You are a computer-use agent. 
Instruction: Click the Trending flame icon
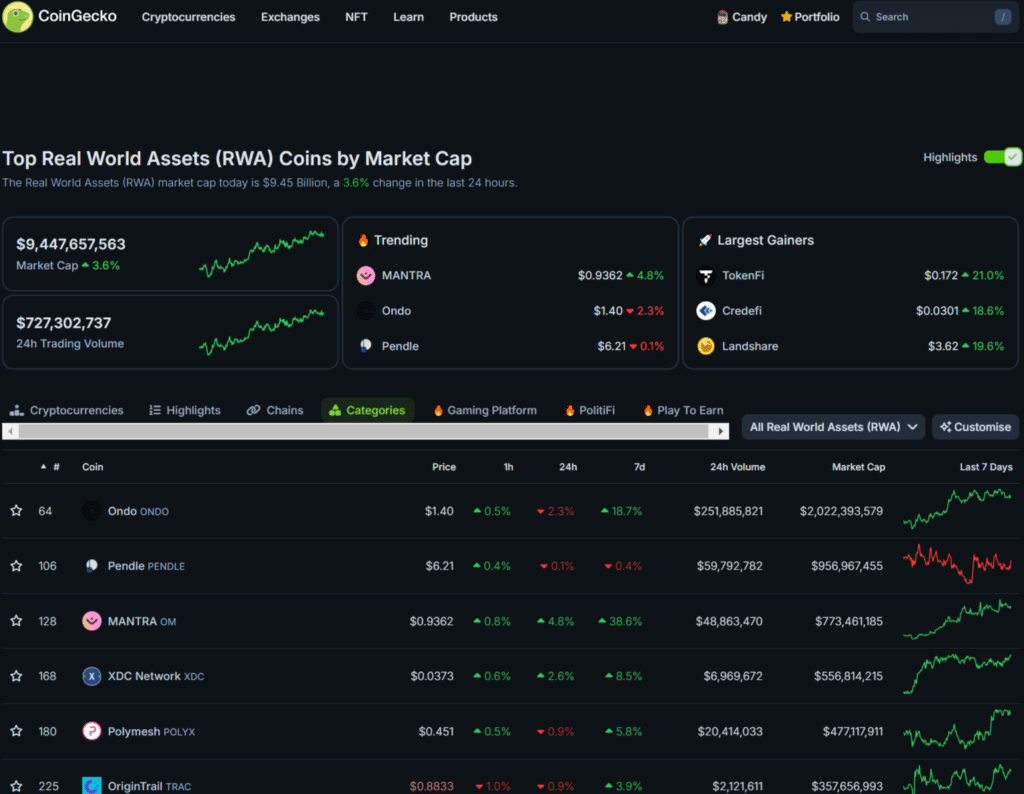[363, 240]
